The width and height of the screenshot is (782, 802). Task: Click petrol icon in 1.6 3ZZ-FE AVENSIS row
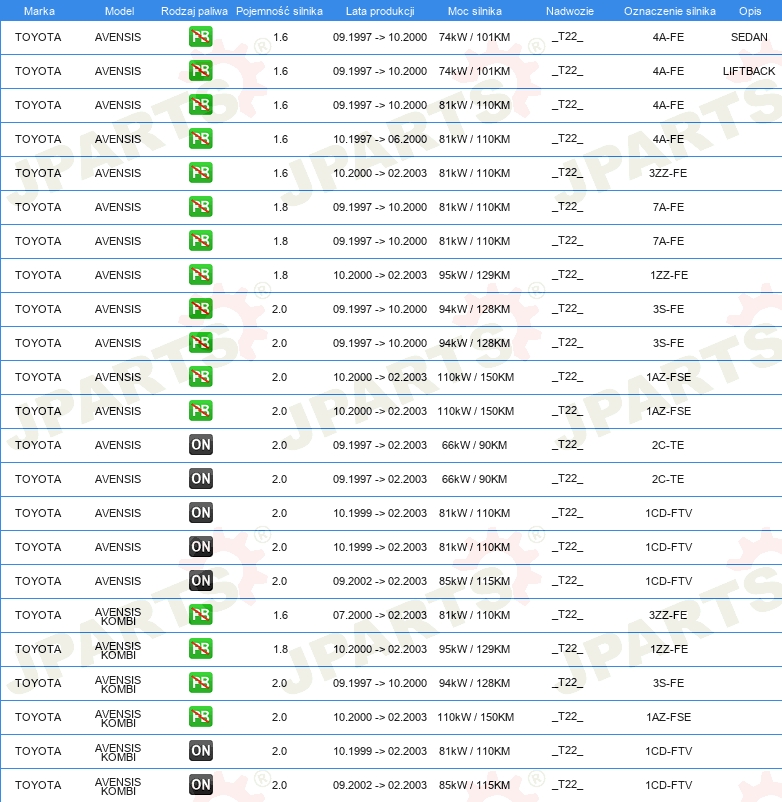pyautogui.click(x=200, y=173)
